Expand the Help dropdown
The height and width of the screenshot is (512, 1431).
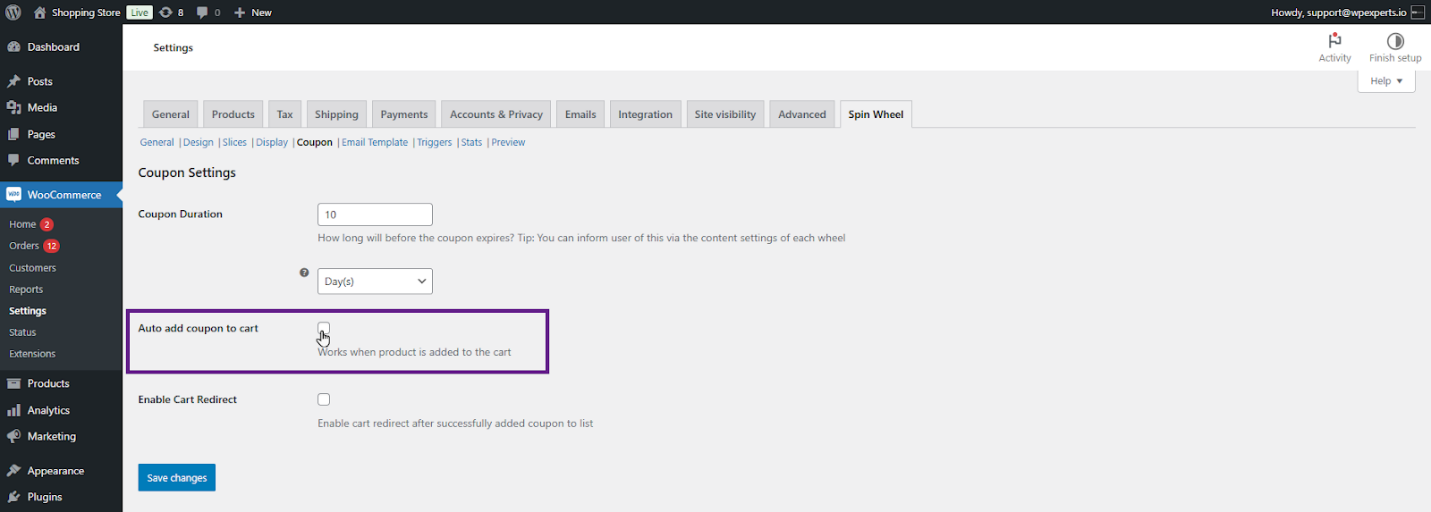[x=1386, y=81]
